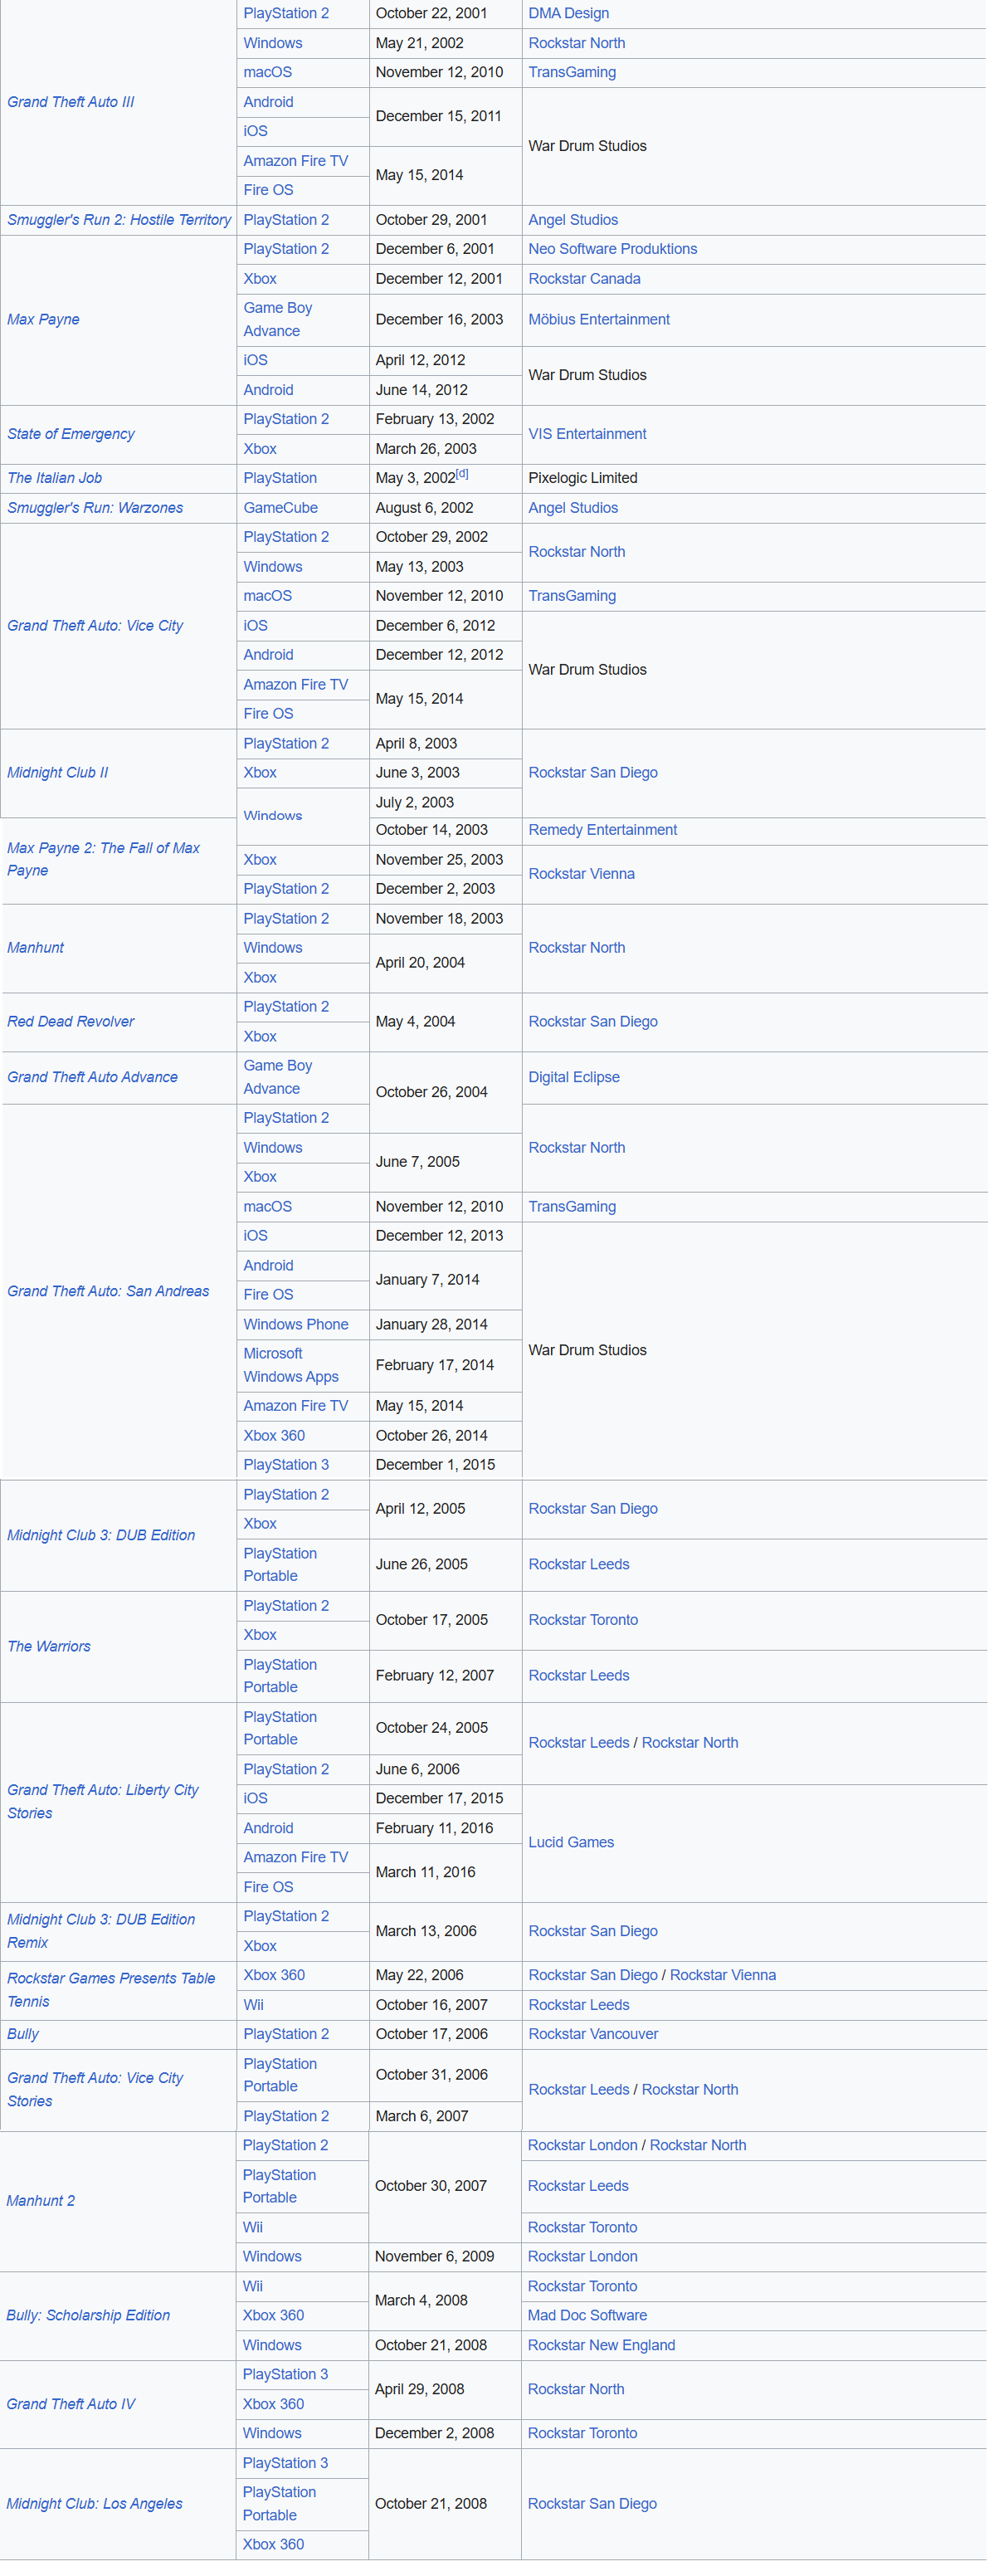Open Grand Theft Auto: Vice City link
Viewport: 989px width, 2576px height.
(95, 626)
